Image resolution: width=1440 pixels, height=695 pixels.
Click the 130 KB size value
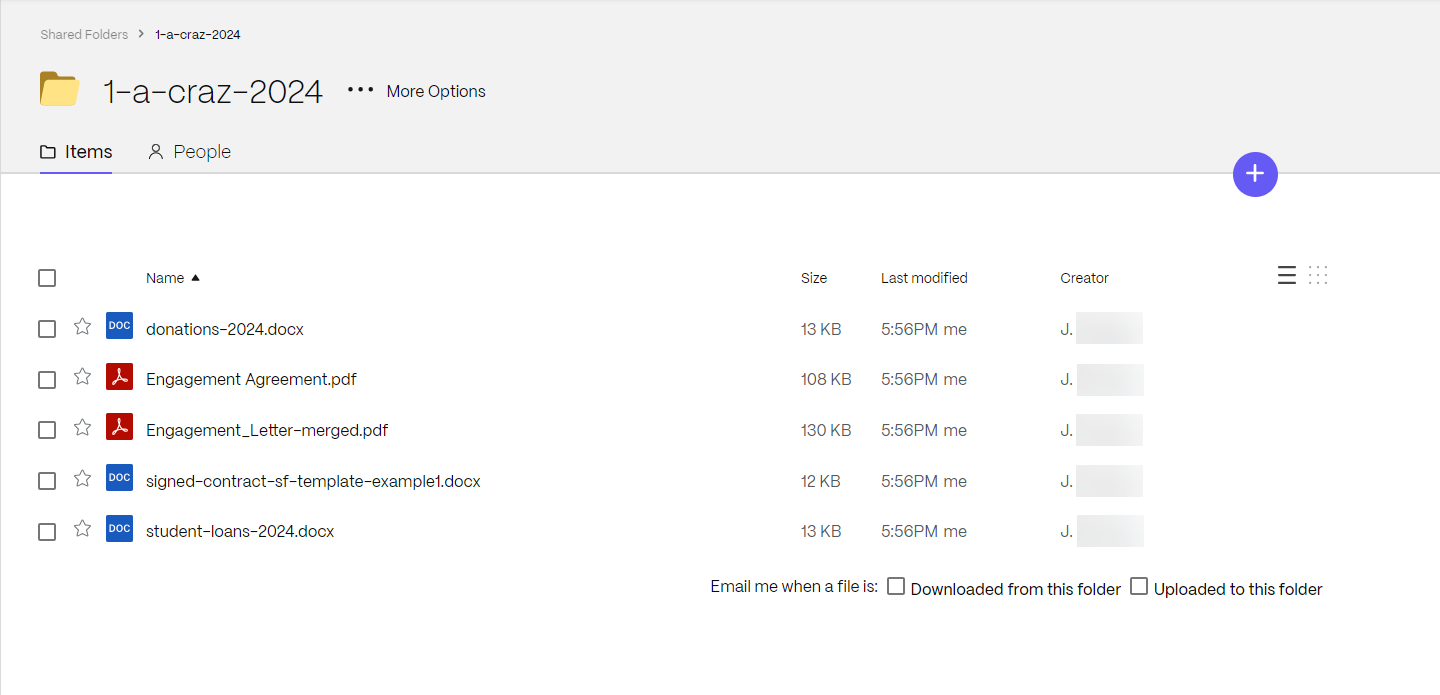[826, 430]
